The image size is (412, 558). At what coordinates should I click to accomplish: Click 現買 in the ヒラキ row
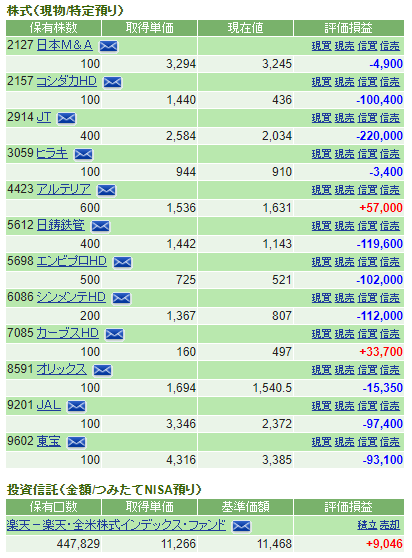(322, 154)
